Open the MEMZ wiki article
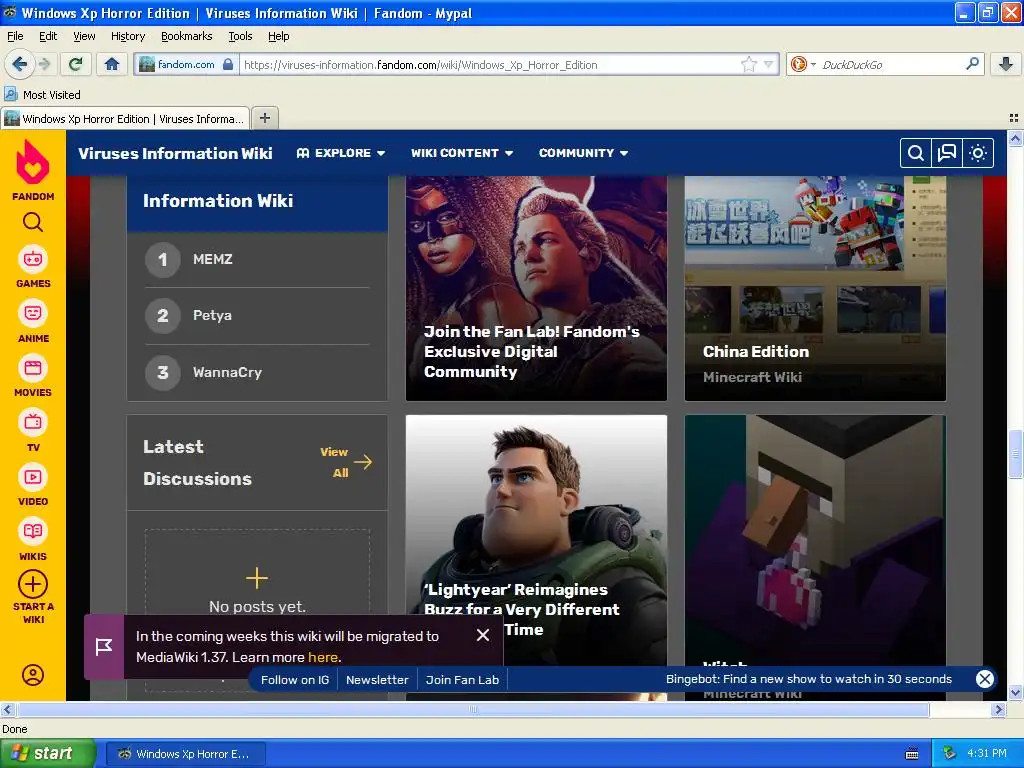1024x768 pixels. click(x=212, y=259)
